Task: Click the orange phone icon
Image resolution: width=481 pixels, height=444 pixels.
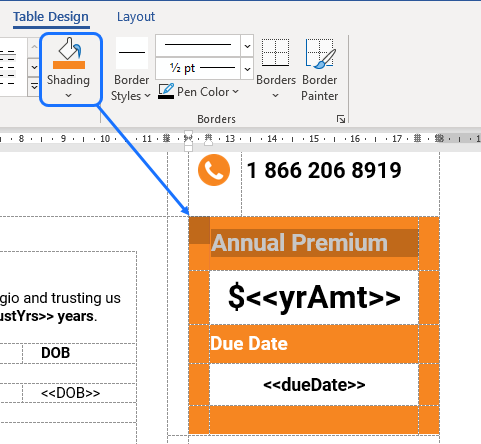Action: point(214,170)
